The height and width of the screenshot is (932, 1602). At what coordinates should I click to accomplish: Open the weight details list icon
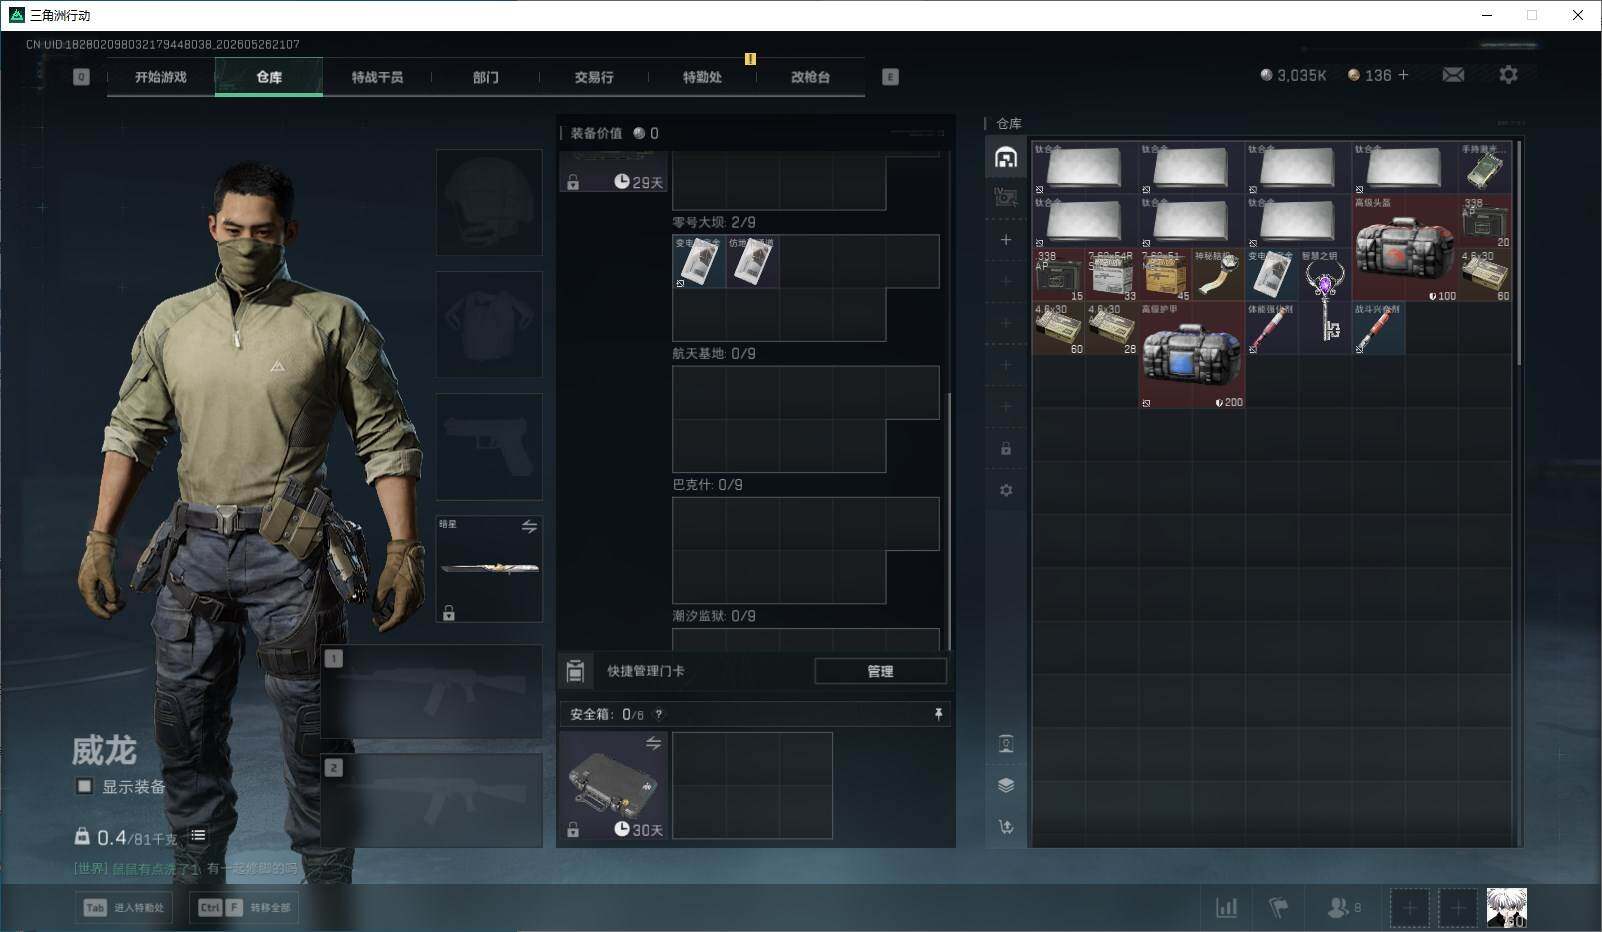[198, 836]
